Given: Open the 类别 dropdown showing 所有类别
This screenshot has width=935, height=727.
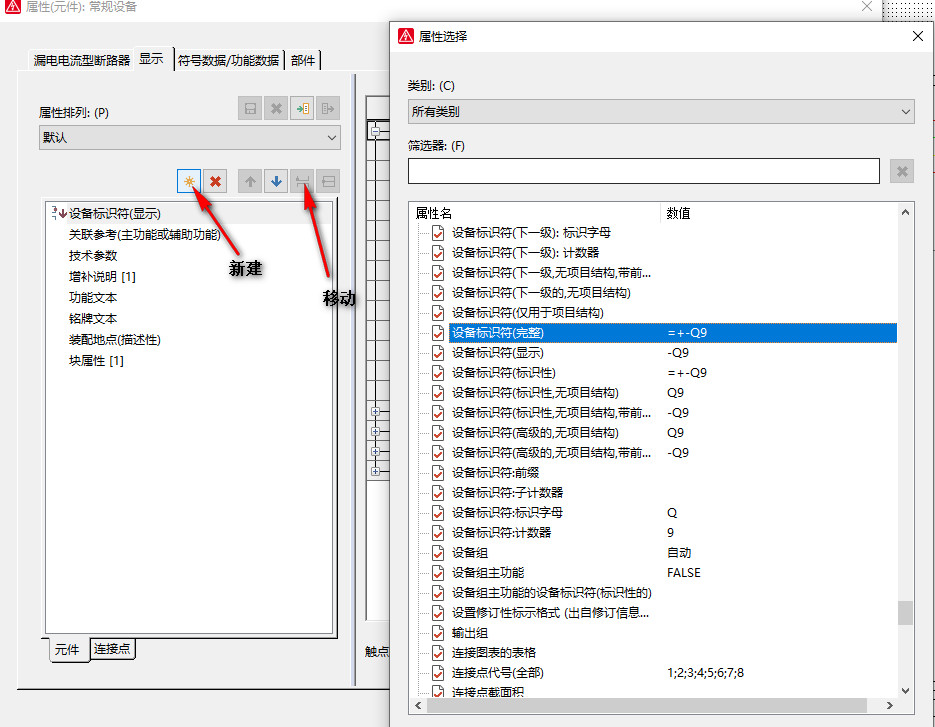Looking at the screenshot, I should click(660, 111).
